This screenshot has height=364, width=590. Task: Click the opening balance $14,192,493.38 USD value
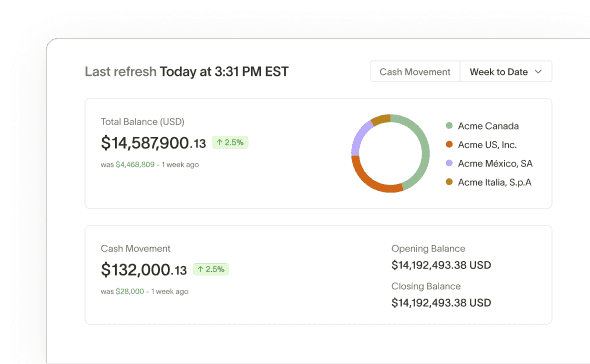(441, 265)
